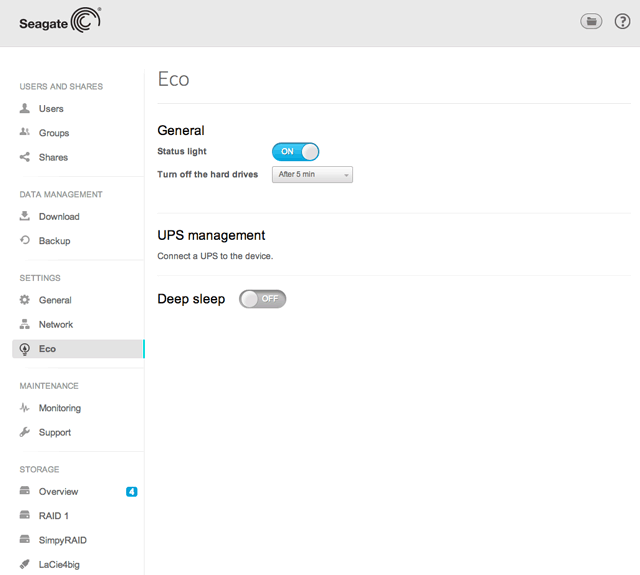Go to Network settings page
640x575 pixels.
click(55, 324)
